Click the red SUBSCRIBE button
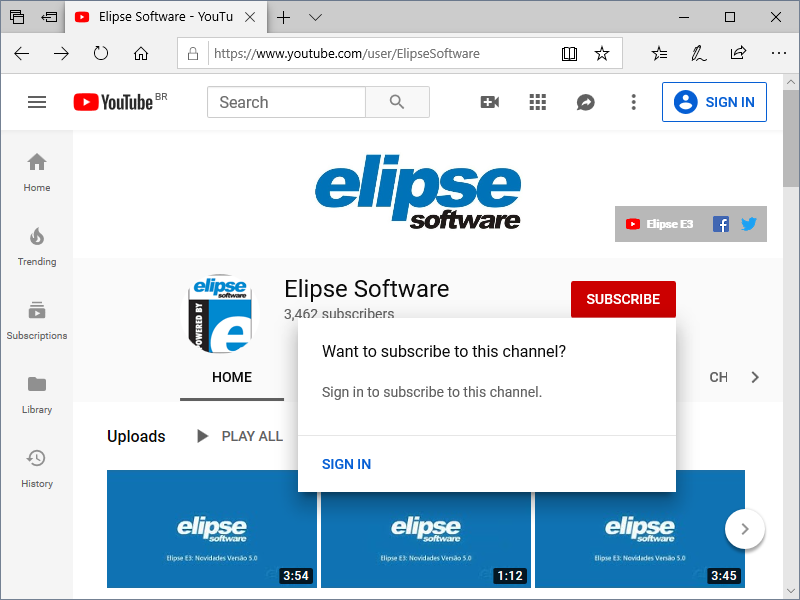800x600 pixels. [623, 299]
